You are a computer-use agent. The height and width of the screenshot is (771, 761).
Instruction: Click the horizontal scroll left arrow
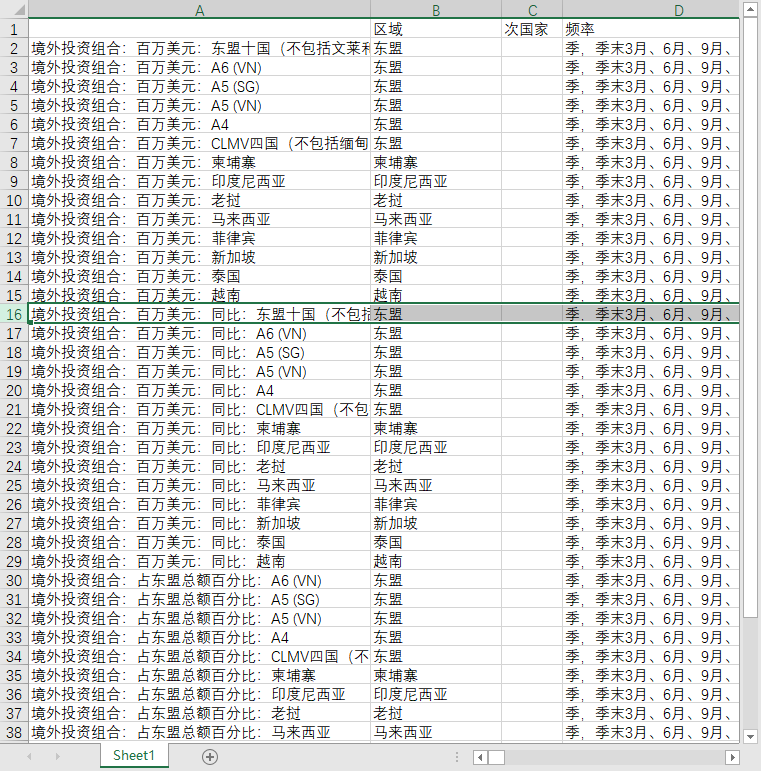(x=480, y=757)
